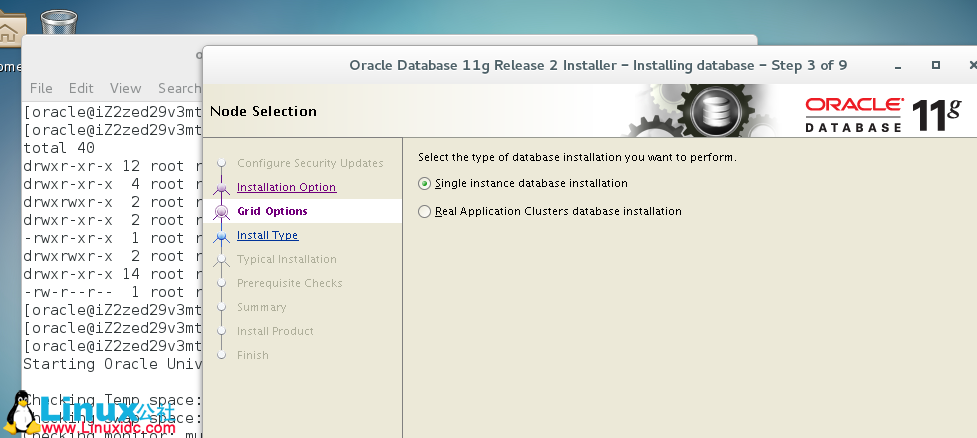Open File menu in terminal window
977x438 pixels.
(41, 88)
